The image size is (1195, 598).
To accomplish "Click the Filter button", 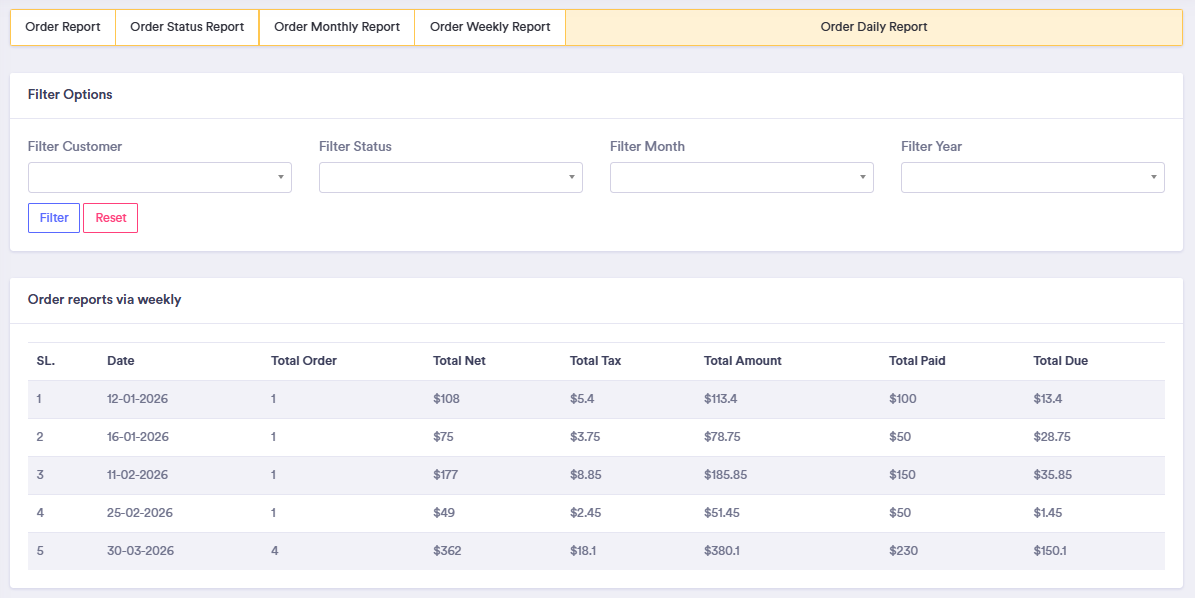I will click(54, 218).
